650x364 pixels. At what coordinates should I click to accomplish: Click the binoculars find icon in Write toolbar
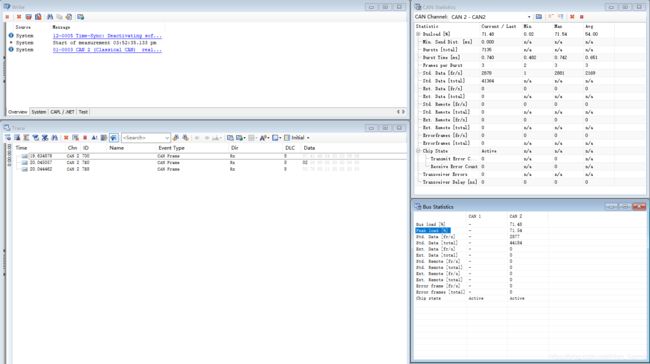click(x=50, y=17)
